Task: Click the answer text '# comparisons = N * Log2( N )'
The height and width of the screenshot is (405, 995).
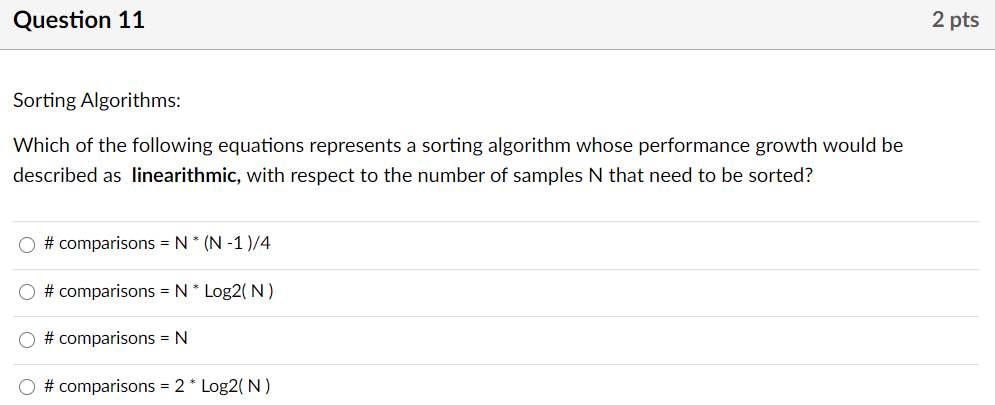Action: point(159,291)
